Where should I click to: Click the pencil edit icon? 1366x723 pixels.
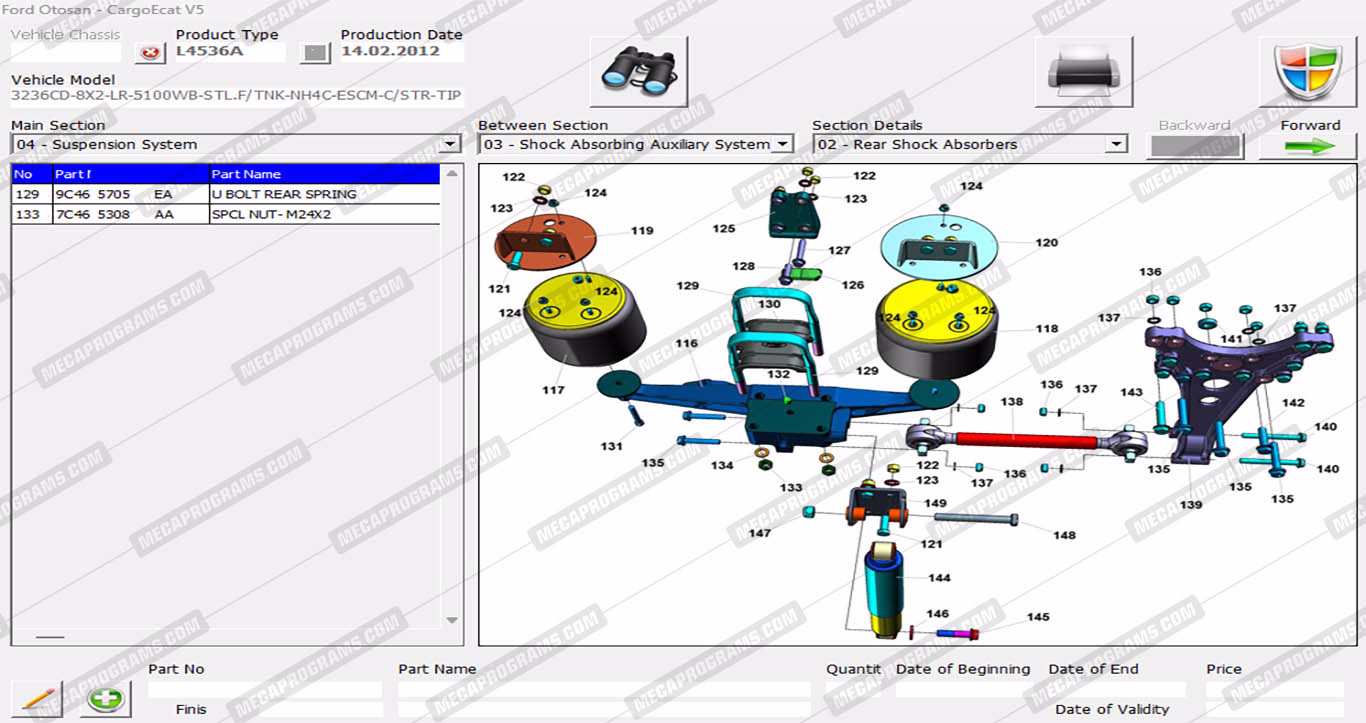point(37,698)
